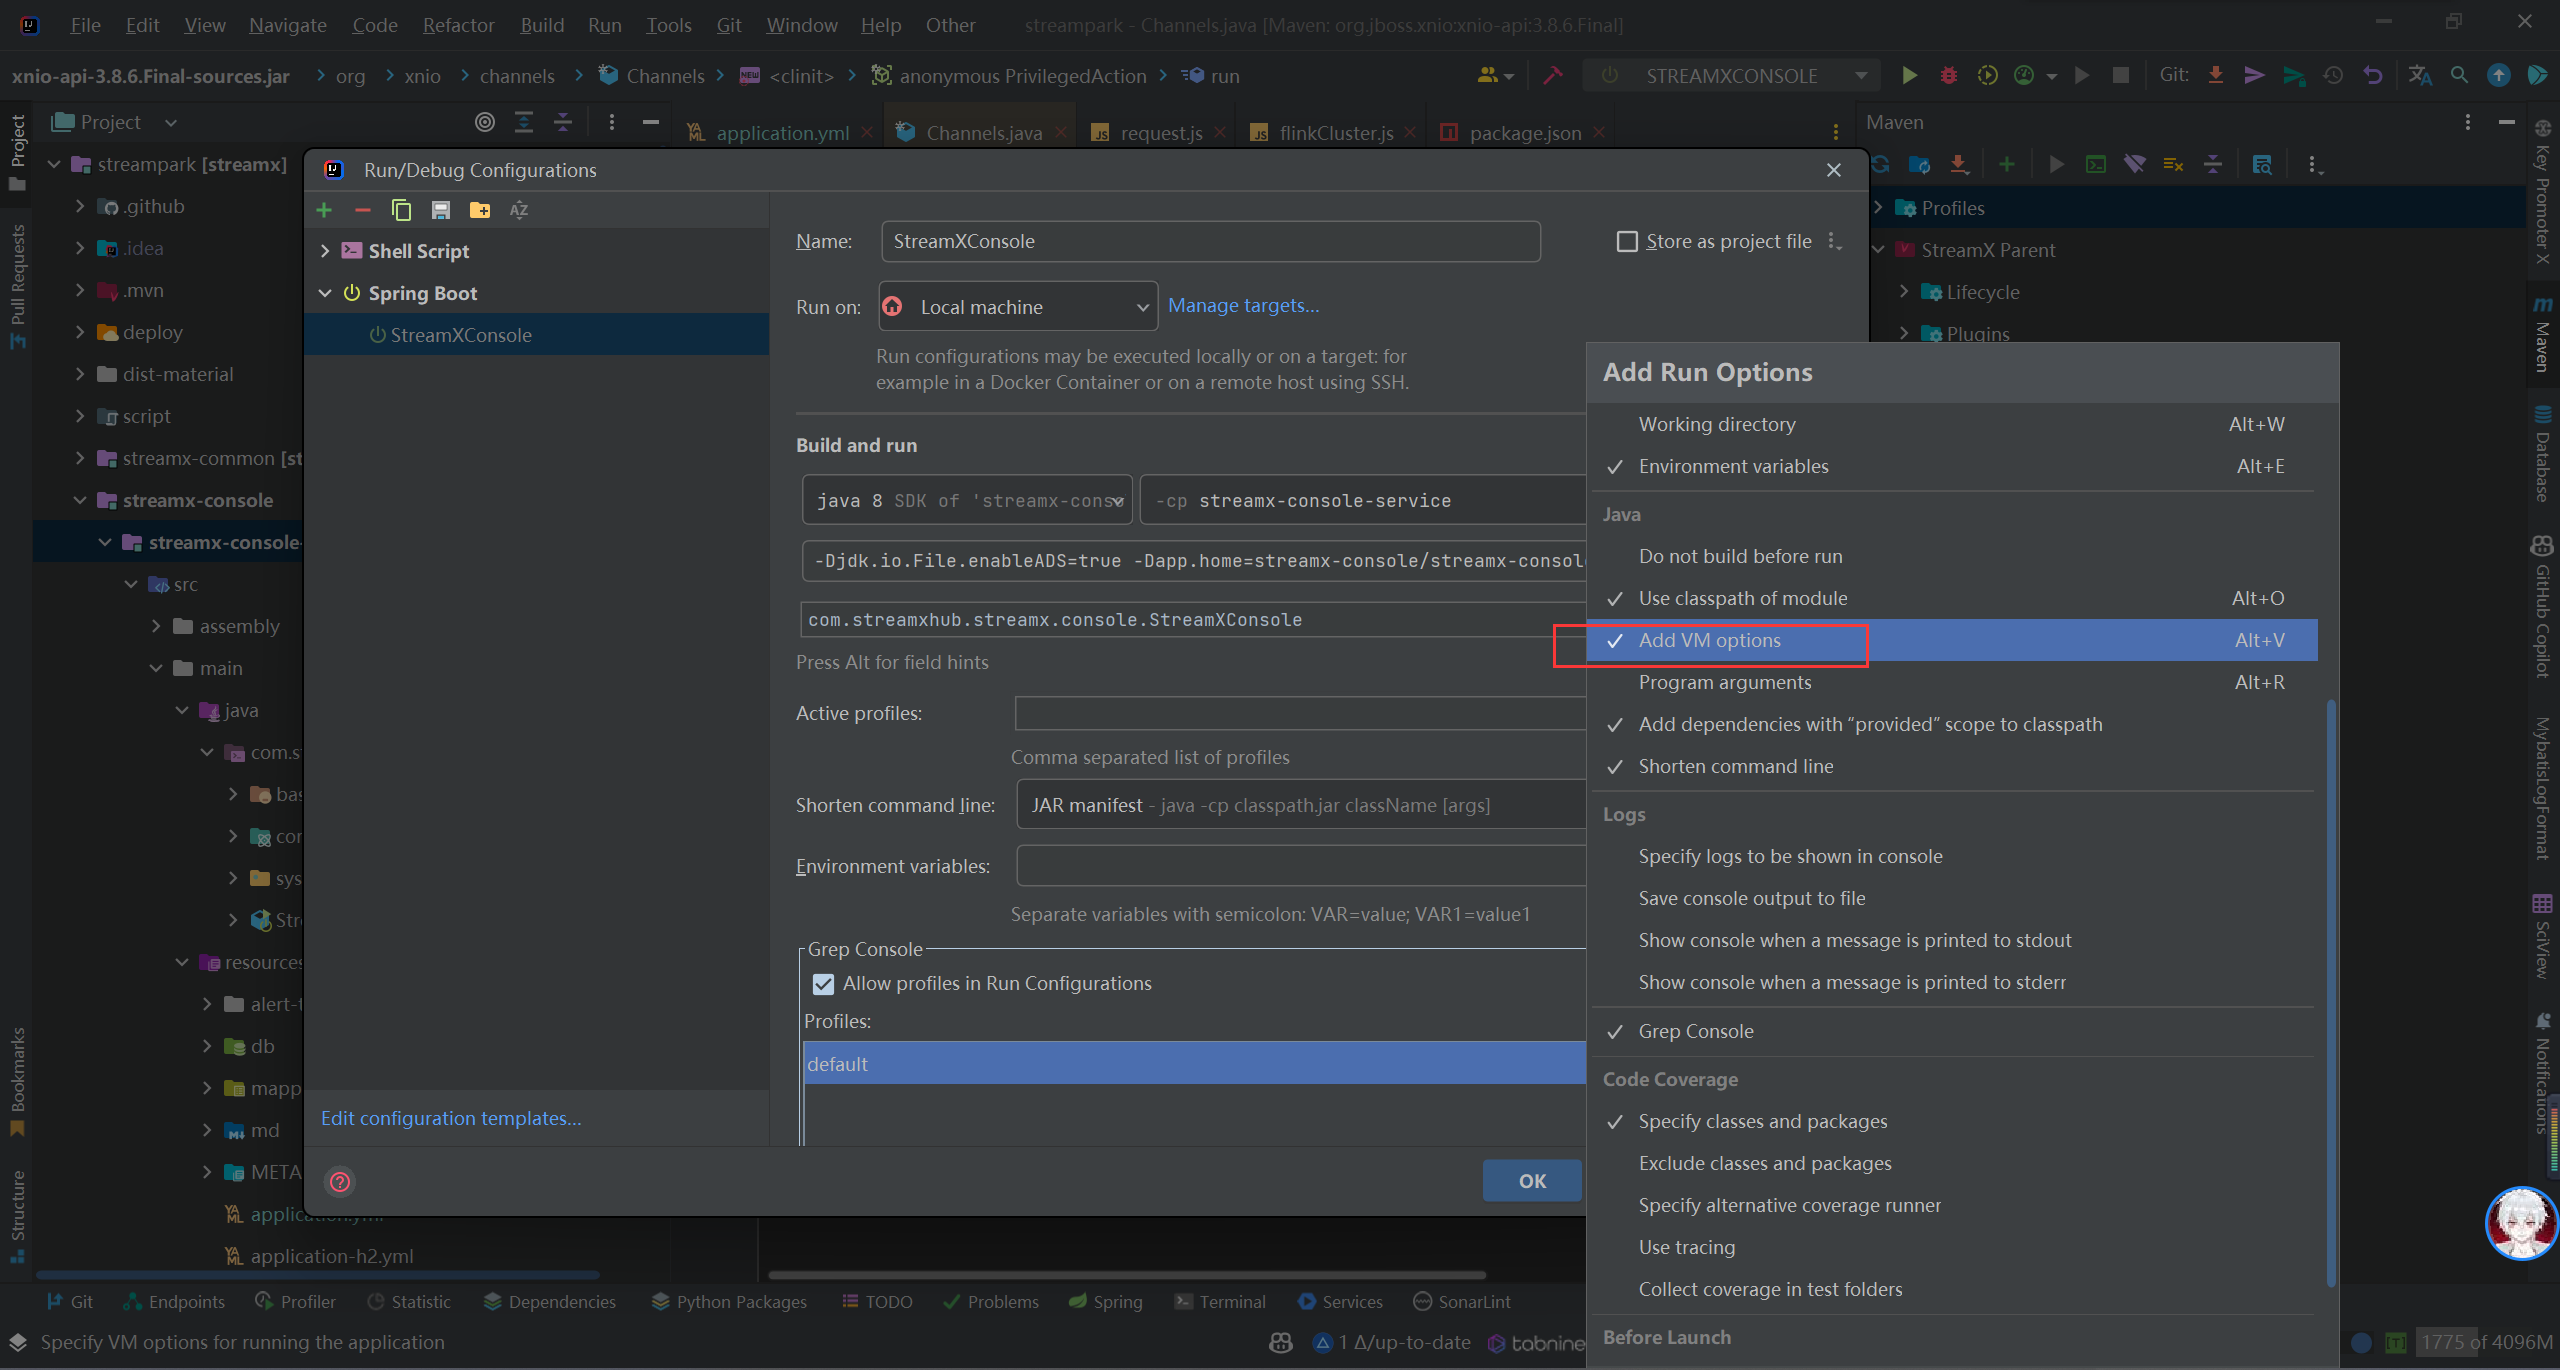Click the help question mark icon
This screenshot has width=2560, height=1370.
tap(340, 1182)
